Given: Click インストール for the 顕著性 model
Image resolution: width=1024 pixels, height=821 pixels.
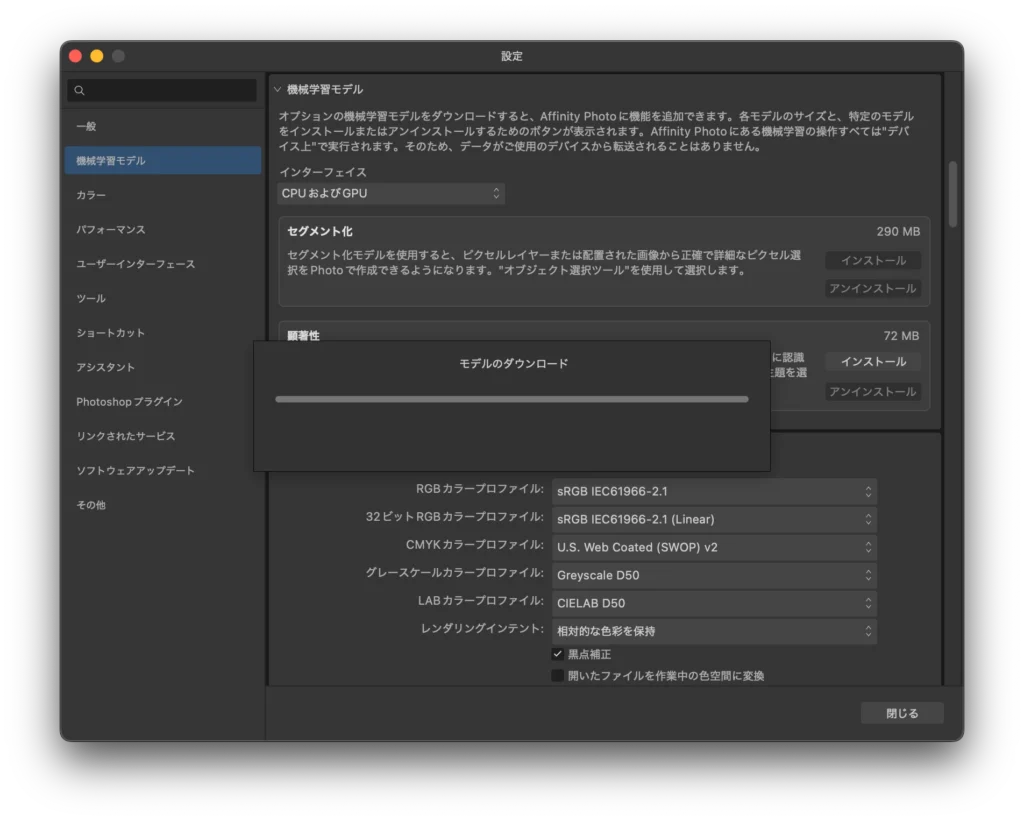Looking at the screenshot, I should (x=873, y=362).
